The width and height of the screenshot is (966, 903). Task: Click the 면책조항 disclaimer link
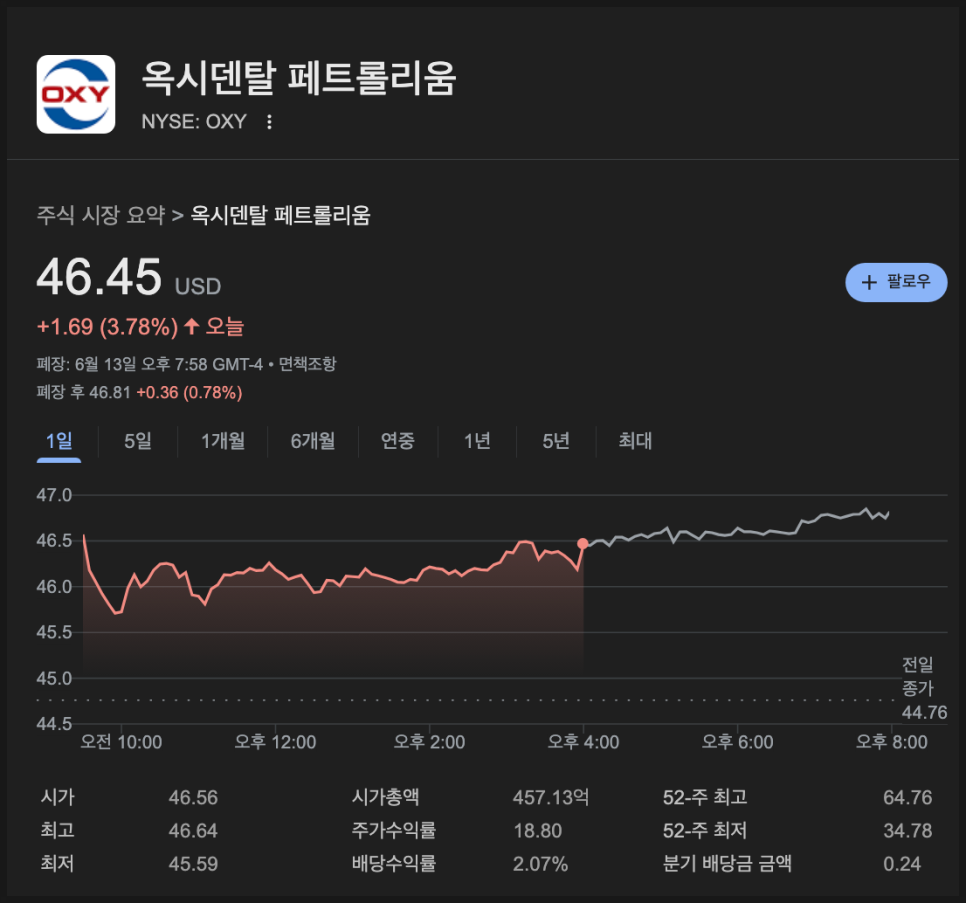click(x=307, y=364)
